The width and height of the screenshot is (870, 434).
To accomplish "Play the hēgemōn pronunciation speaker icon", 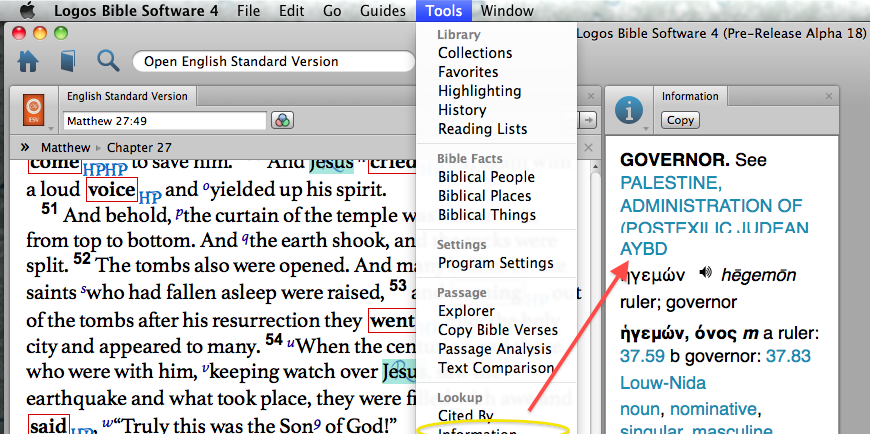I will coord(706,274).
